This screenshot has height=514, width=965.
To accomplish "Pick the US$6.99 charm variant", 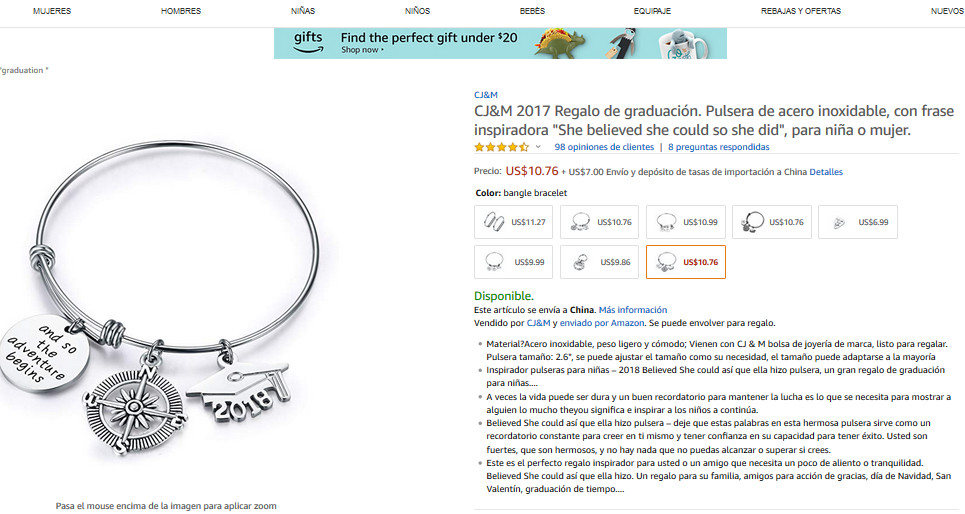I will click(x=858, y=222).
